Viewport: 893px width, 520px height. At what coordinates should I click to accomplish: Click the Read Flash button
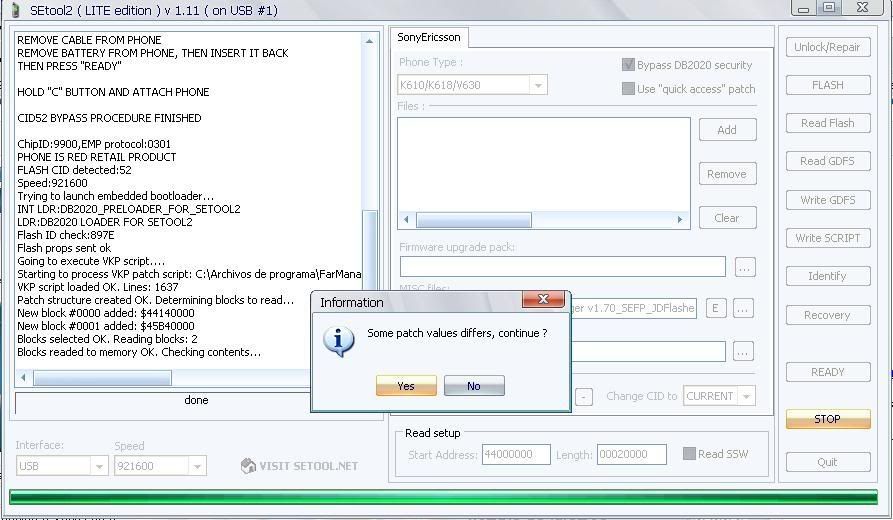point(828,123)
